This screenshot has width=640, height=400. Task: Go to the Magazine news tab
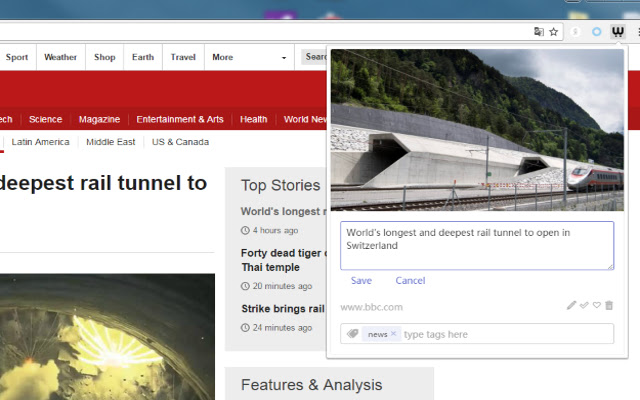point(99,119)
